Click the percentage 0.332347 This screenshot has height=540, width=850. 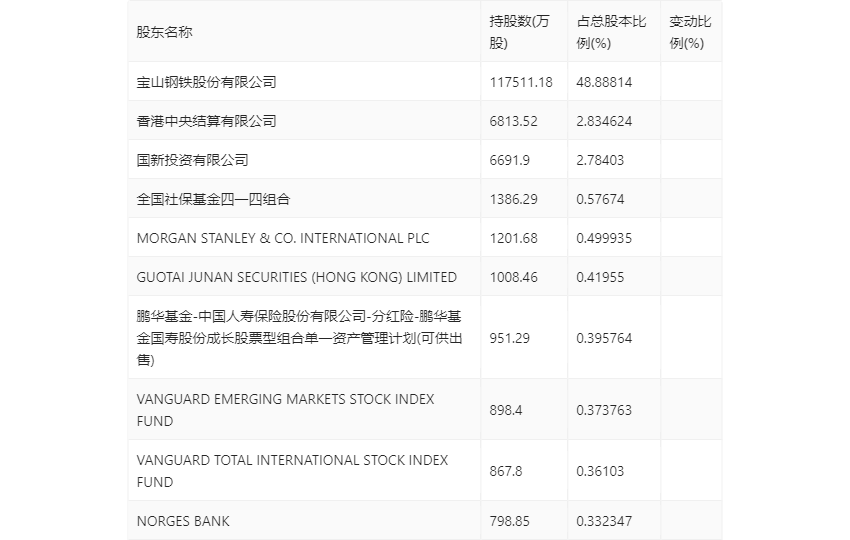(604, 521)
